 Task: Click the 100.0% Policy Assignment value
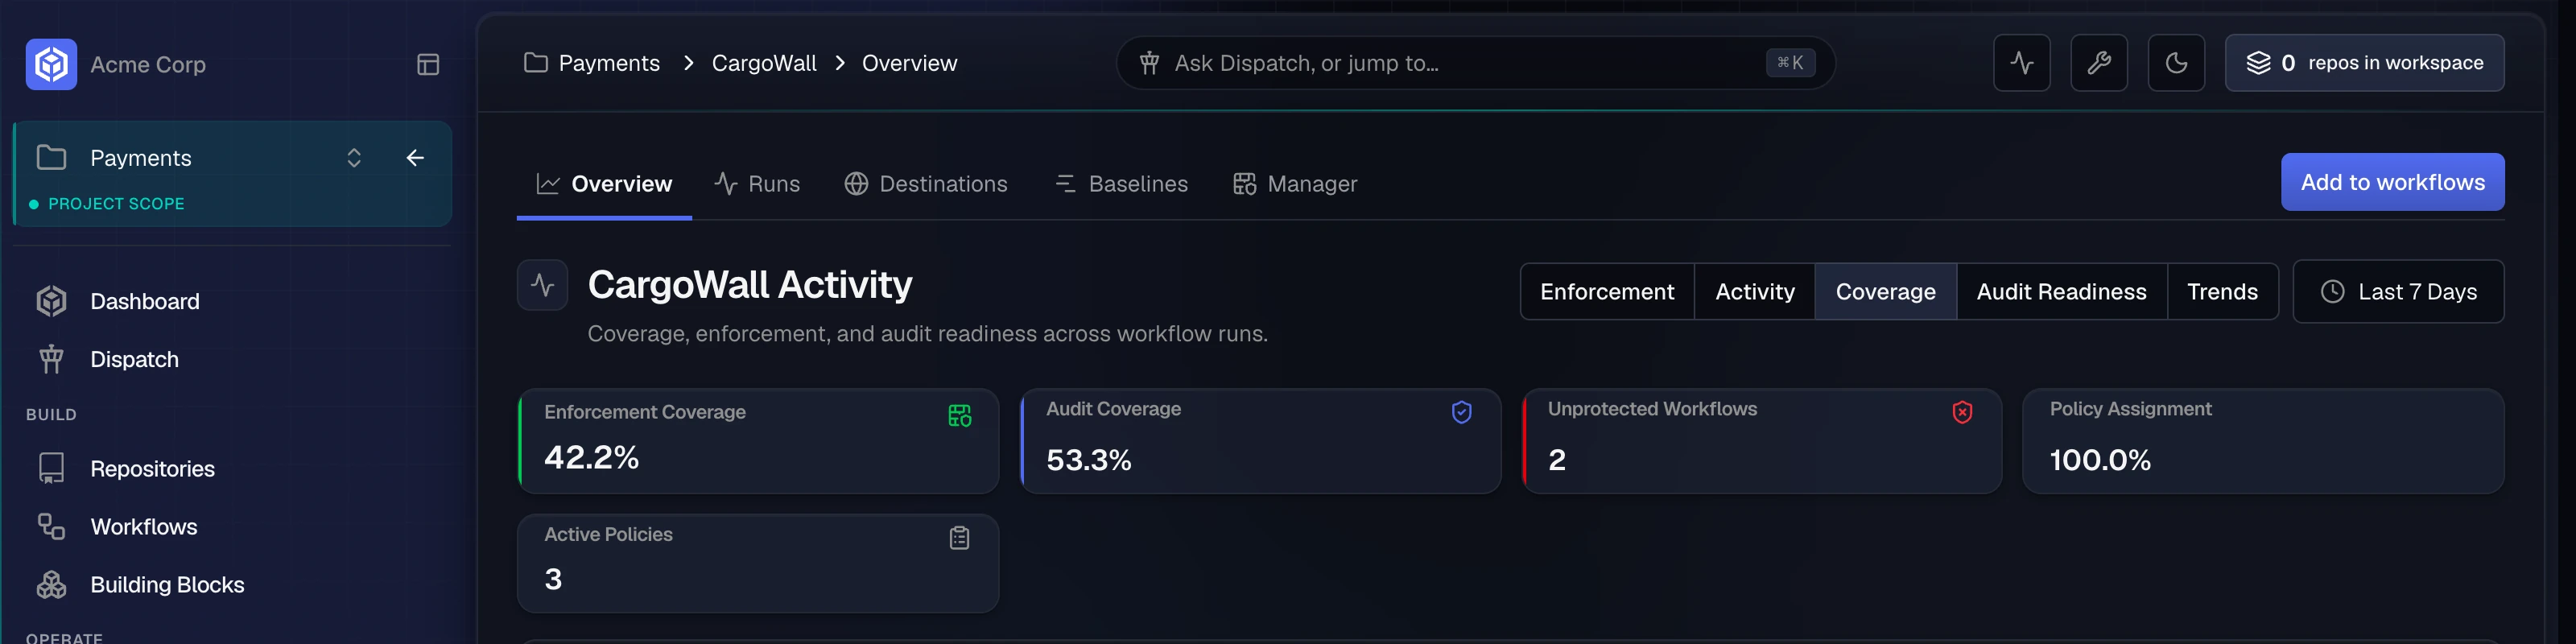[2099, 460]
